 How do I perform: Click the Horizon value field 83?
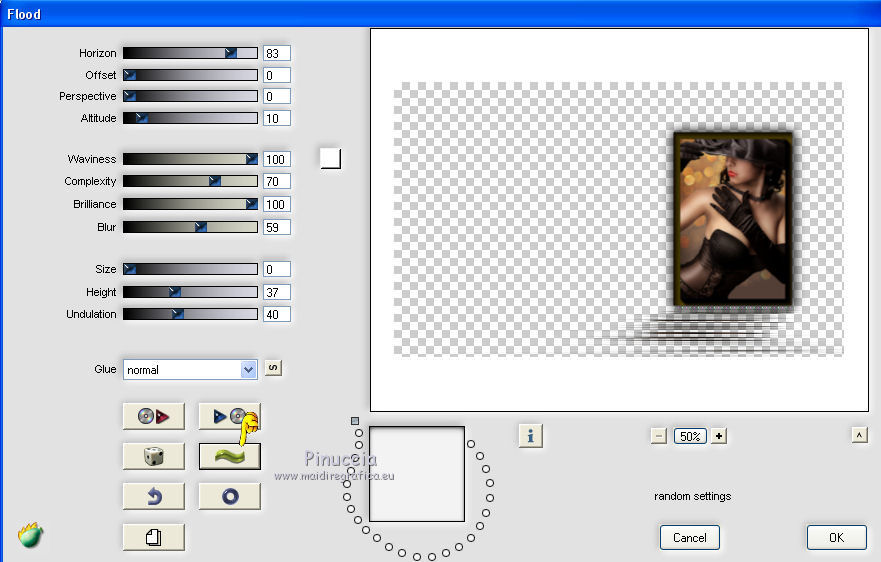(x=276, y=53)
